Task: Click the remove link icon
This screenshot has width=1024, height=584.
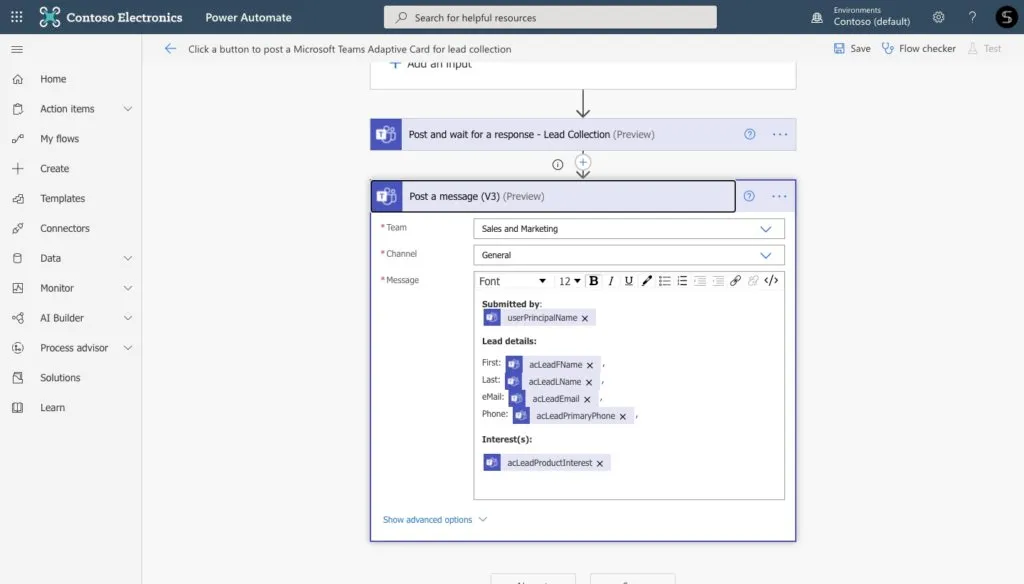Action: pos(753,281)
